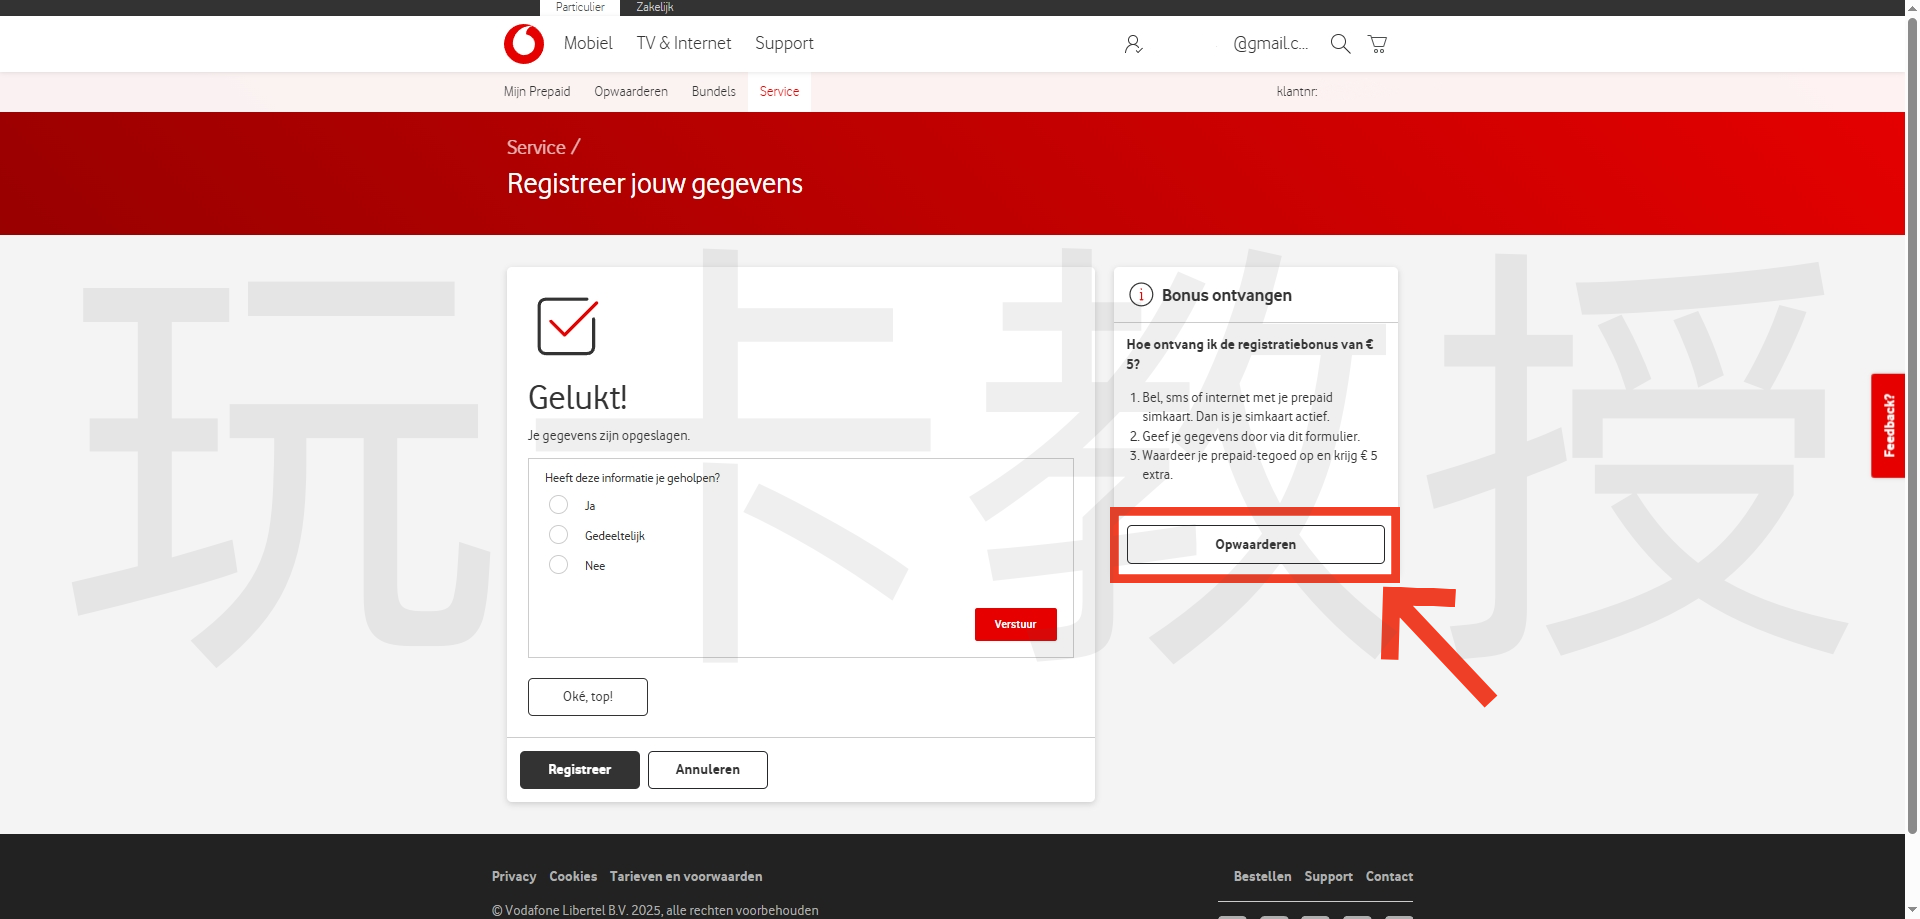Click the 'Oké, top!' button
This screenshot has width=1920, height=919.
588,697
